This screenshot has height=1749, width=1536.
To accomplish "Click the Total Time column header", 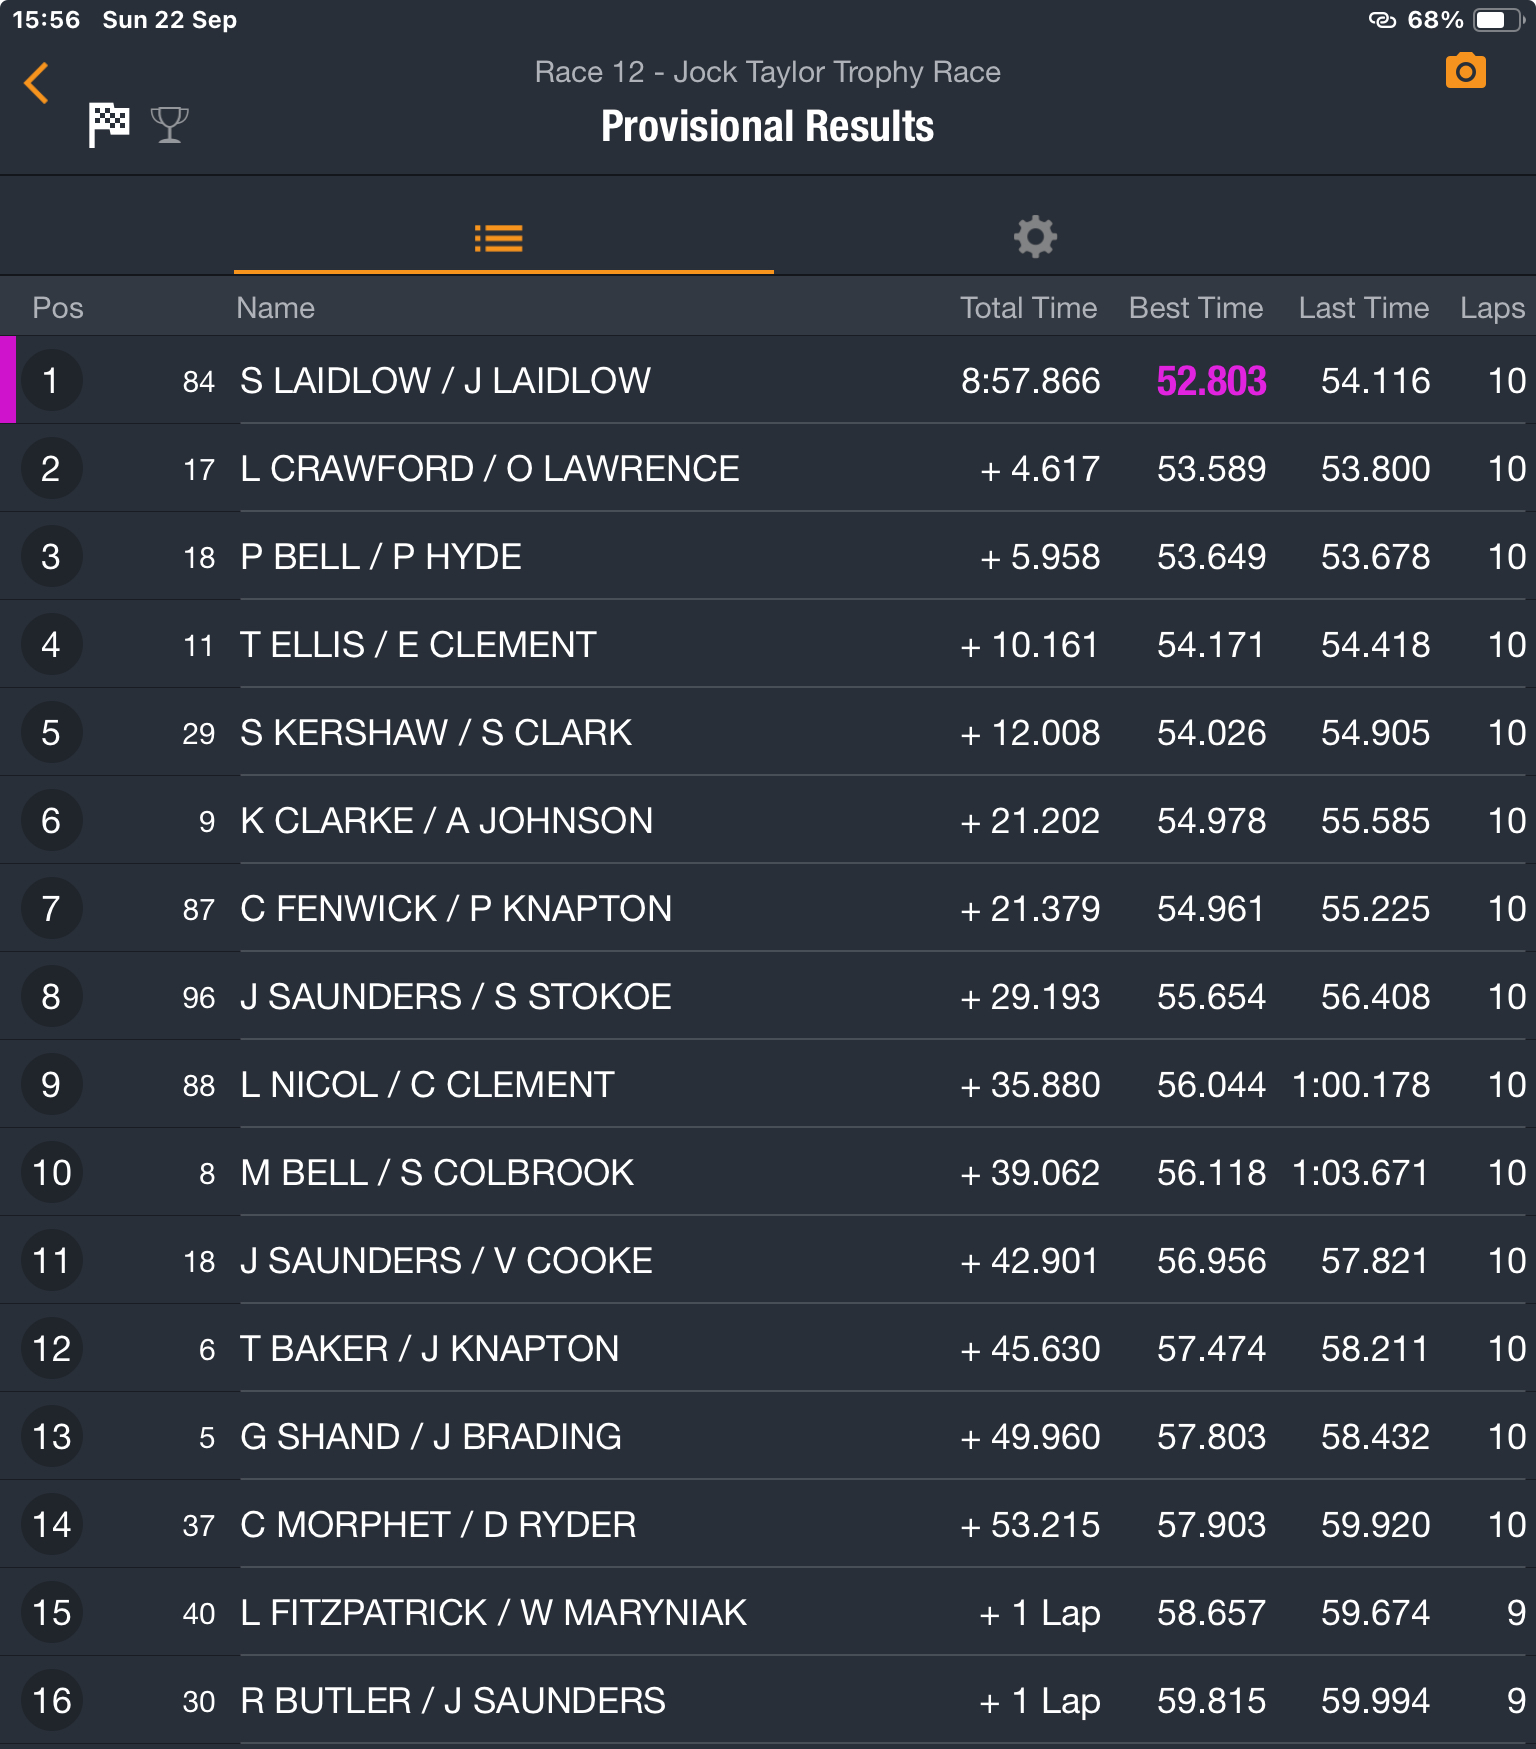I will pyautogui.click(x=1028, y=308).
